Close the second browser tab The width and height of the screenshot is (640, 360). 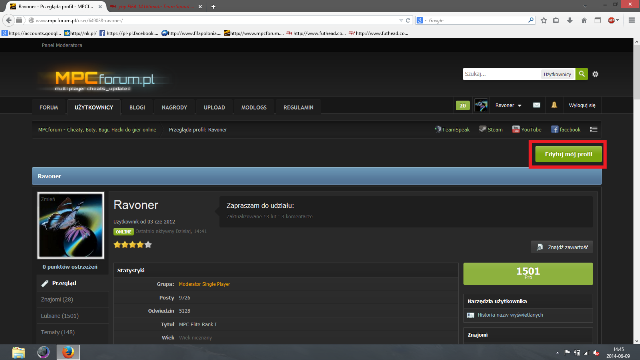(x=200, y=7)
